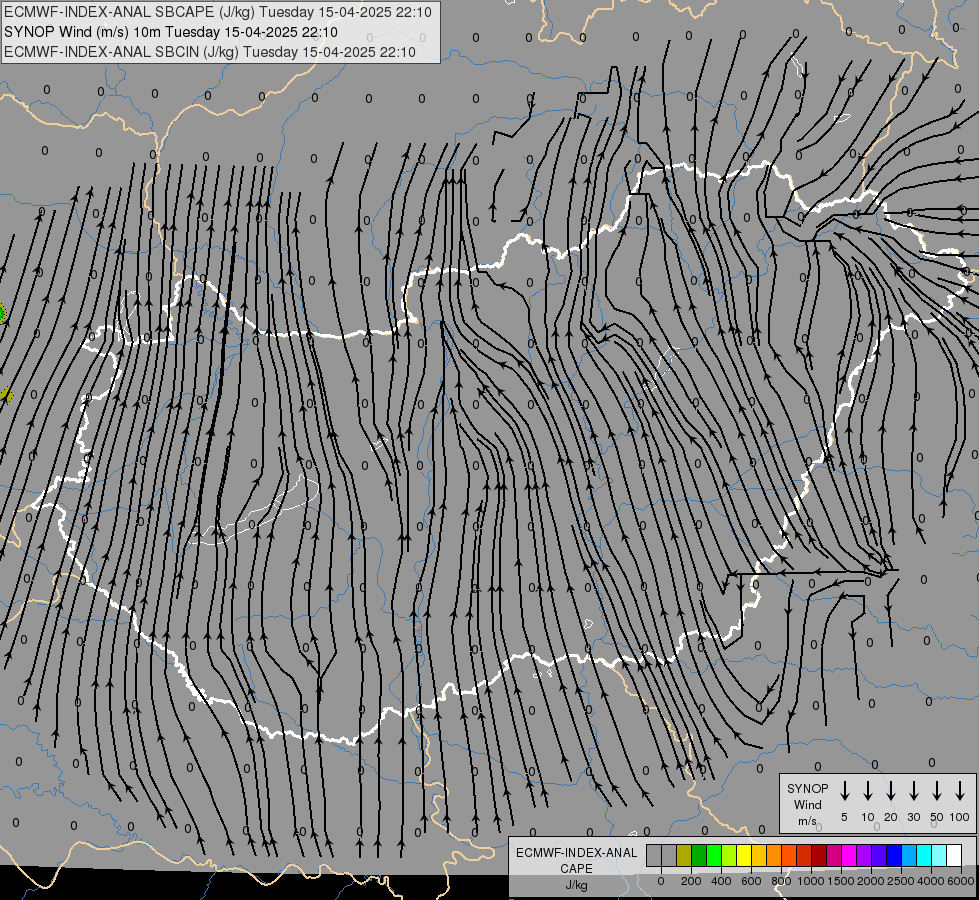Click the '2000' CAPE scale label
Screen dimensions: 979x900
coord(871,881)
